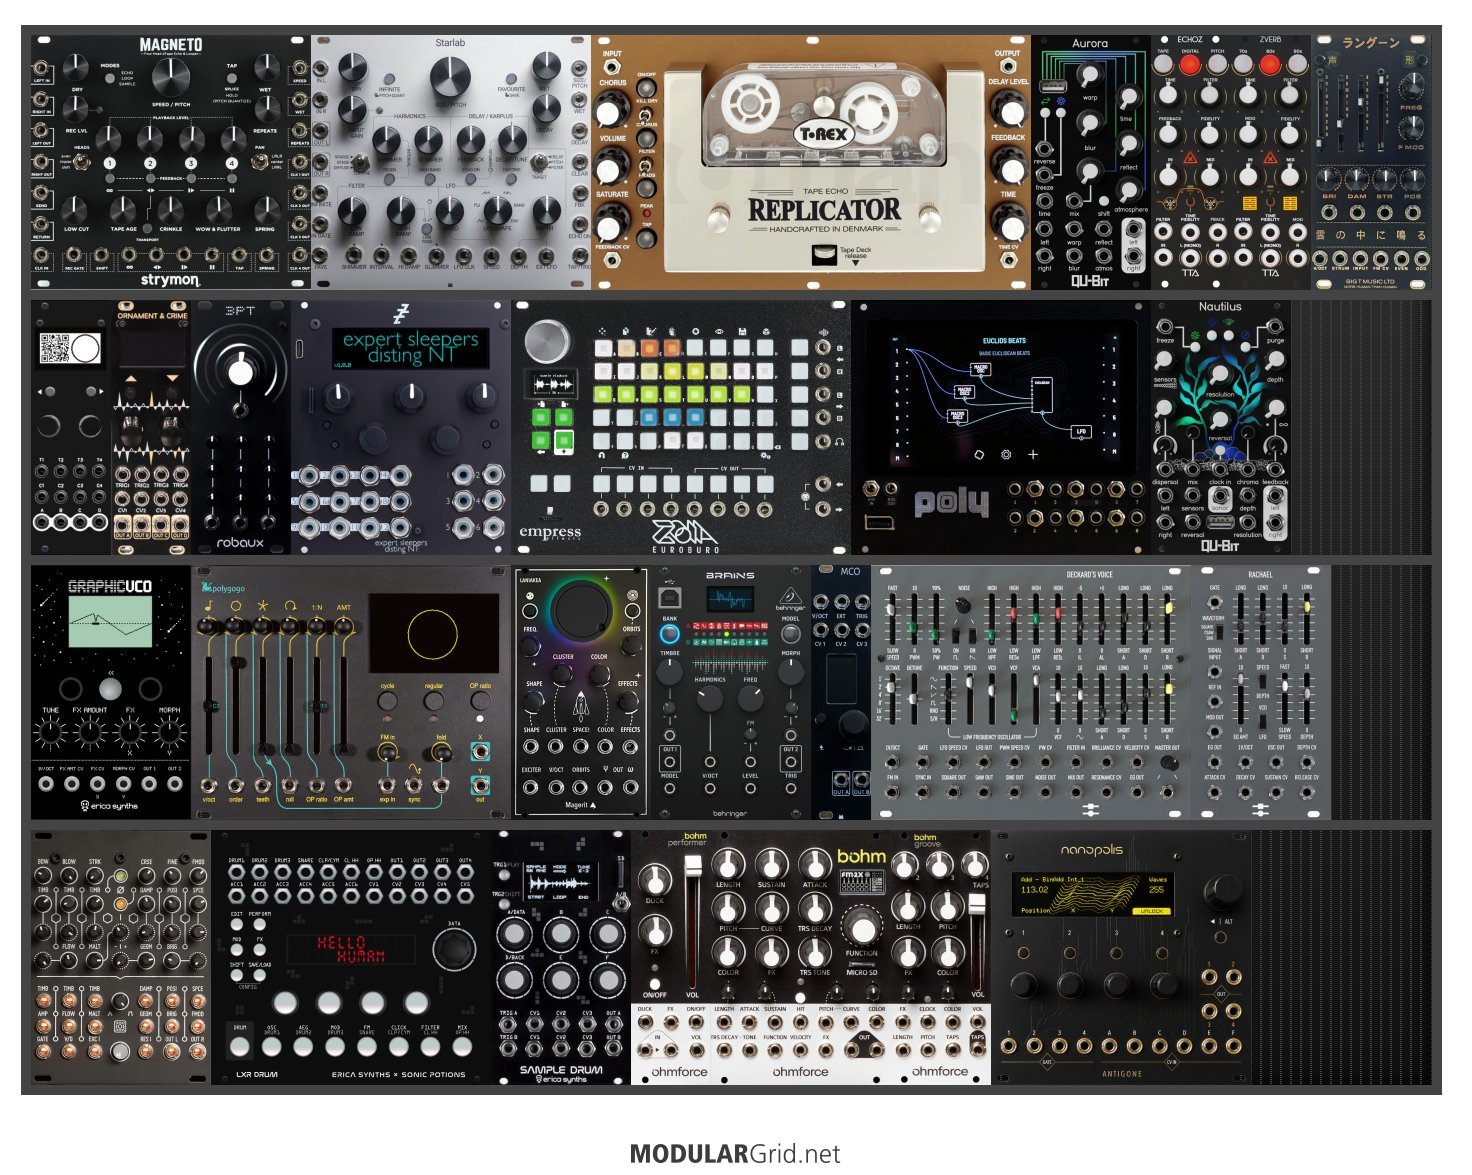
Task: Hit the TAP button on Magneto
Action: (x=232, y=78)
